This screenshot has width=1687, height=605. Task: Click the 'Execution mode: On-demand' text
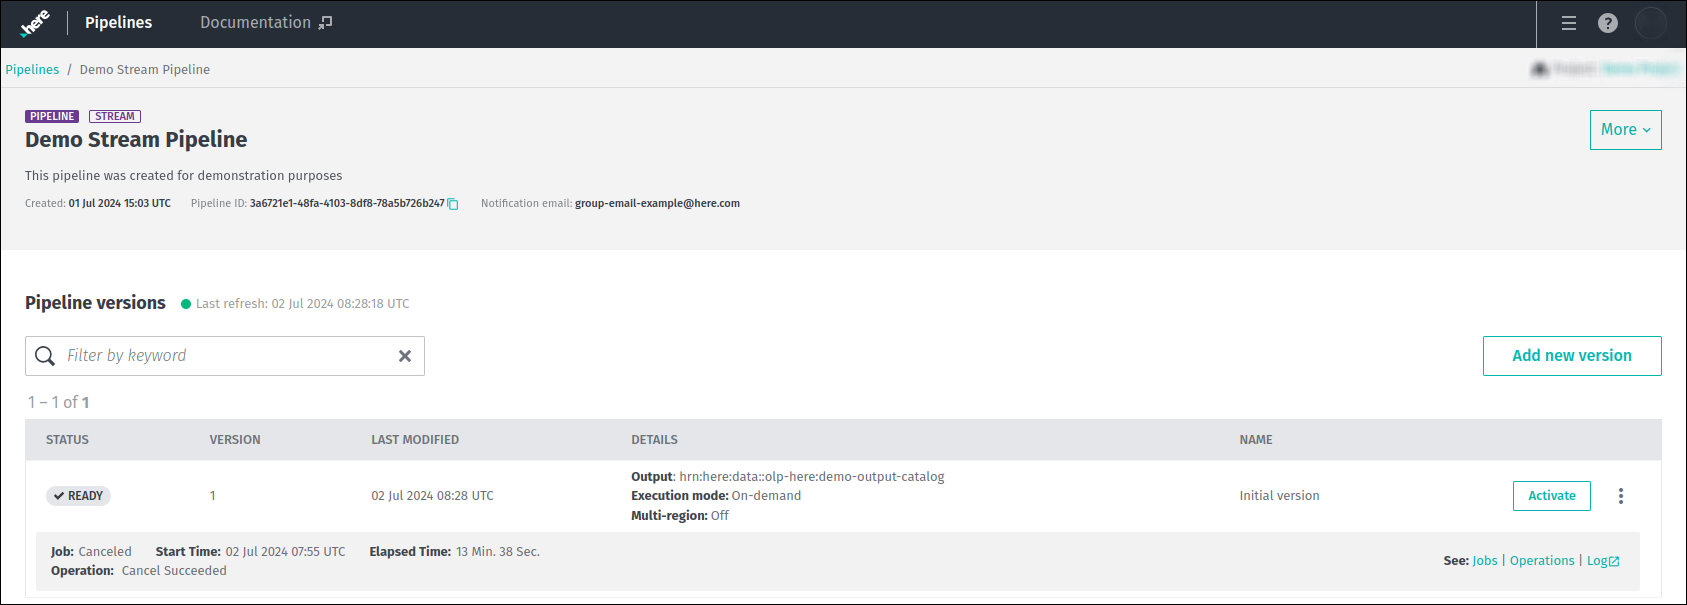[x=716, y=496]
